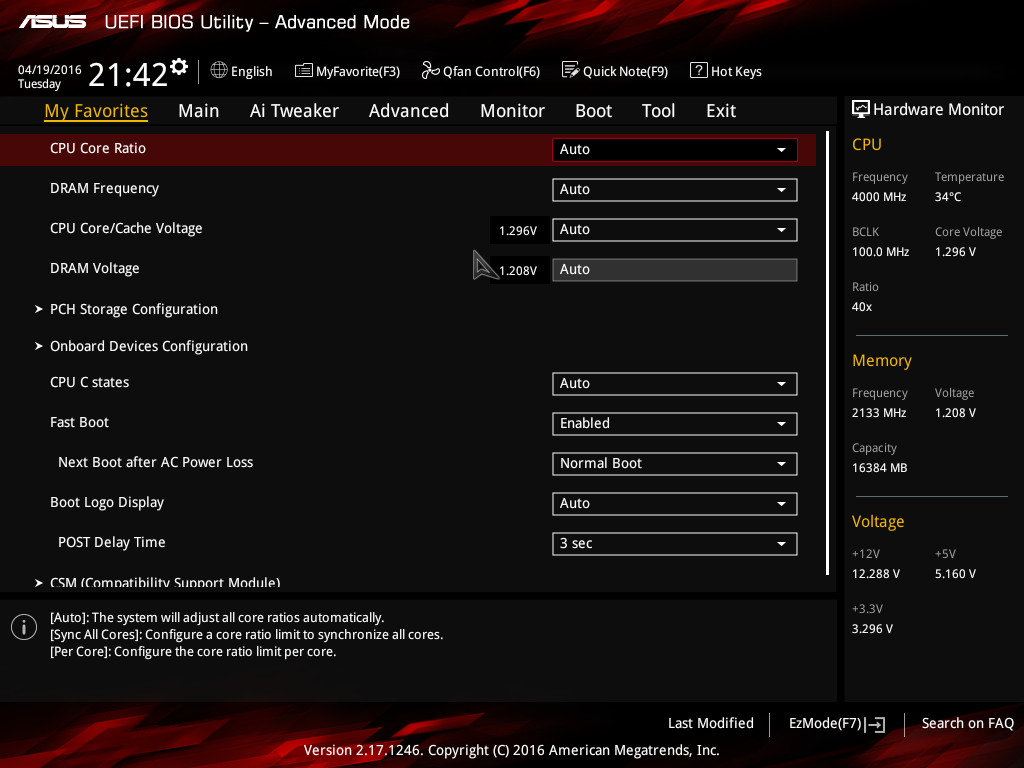This screenshot has height=768, width=1024.
Task: Switch to the Ai Tweaker tab
Action: [x=294, y=111]
